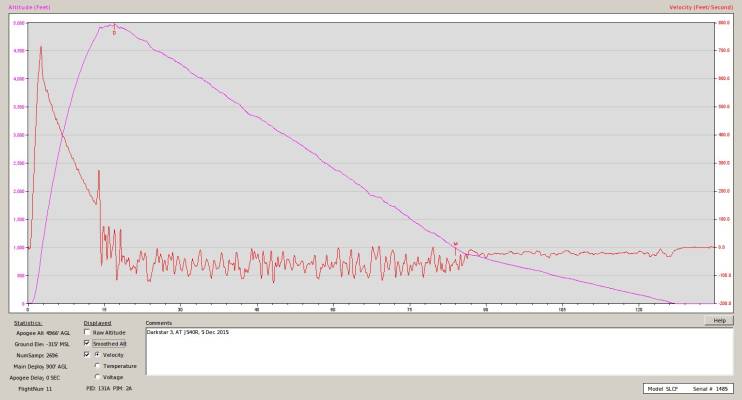Image resolution: width=742 pixels, height=400 pixels.
Task: Click the Apogee Alt statistic value
Action: [58, 332]
